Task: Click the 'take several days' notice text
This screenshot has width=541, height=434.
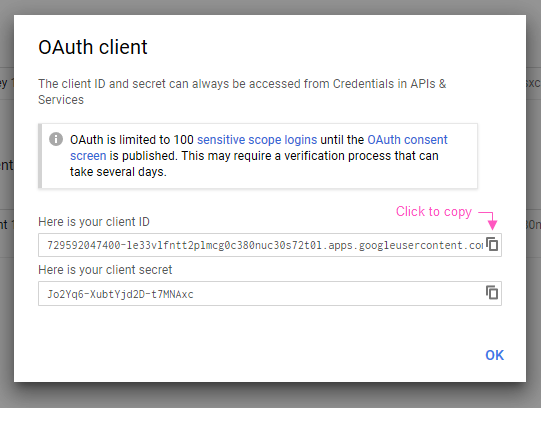Action: [118, 172]
